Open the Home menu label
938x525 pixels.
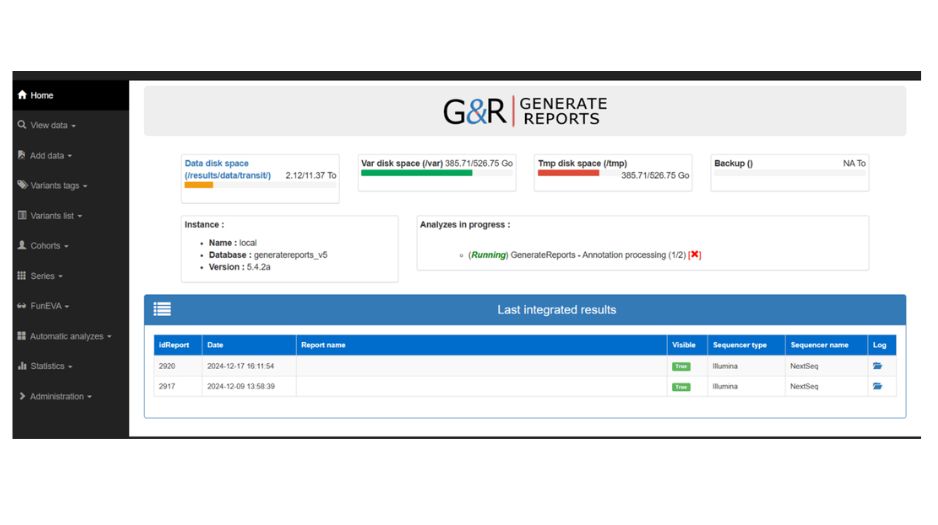[42, 95]
